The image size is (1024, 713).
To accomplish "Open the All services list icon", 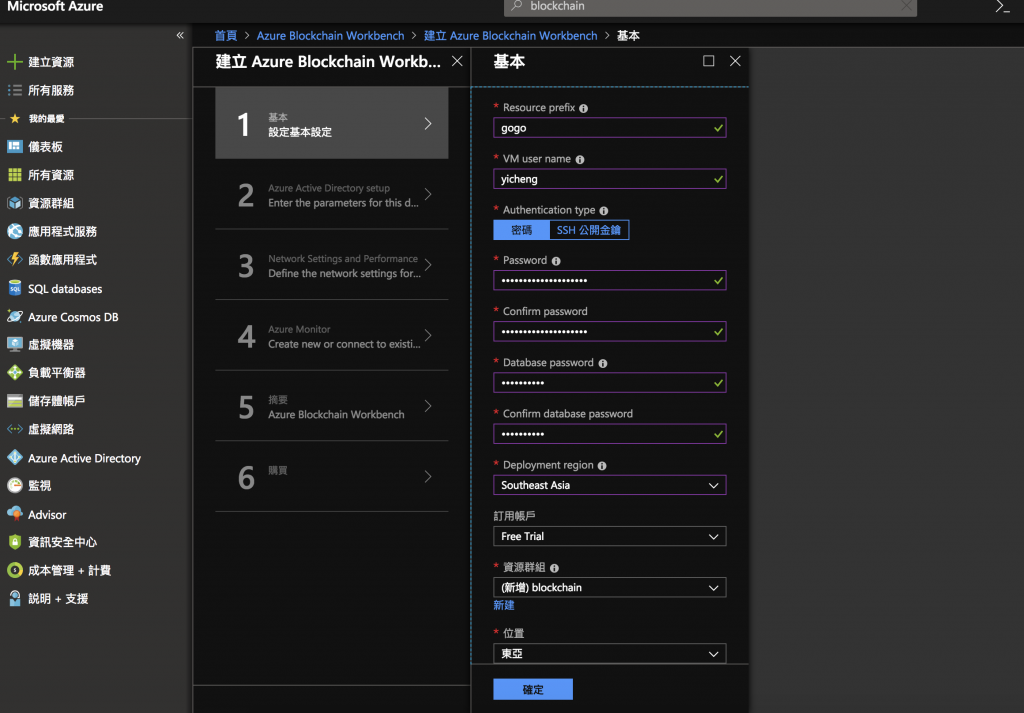I will pos(14,90).
